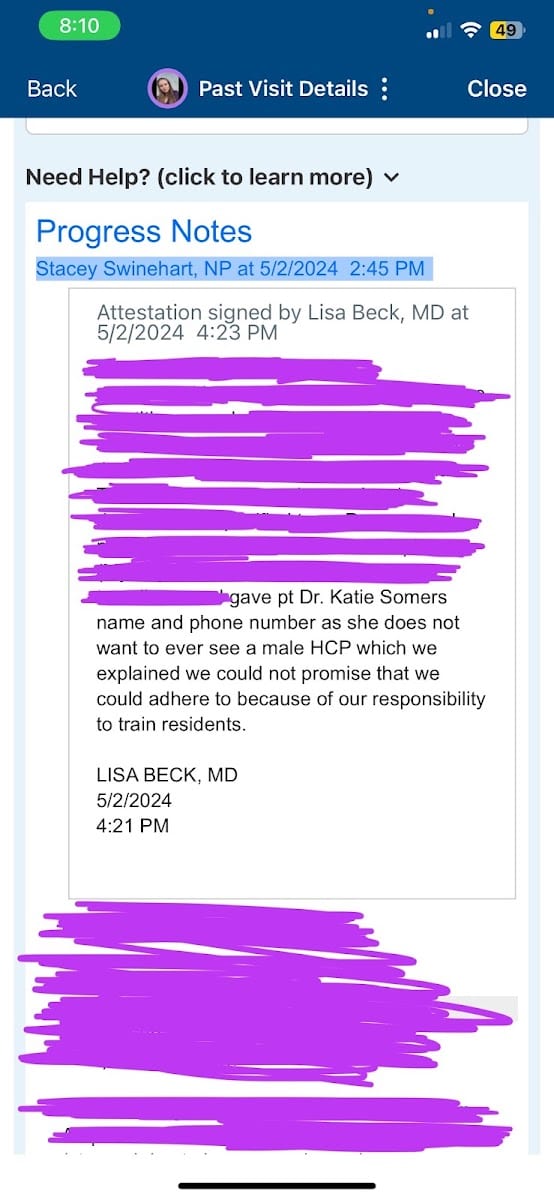The height and width of the screenshot is (1200, 554).
Task: Tap the orange dot privacy indicator
Action: (x=430, y=11)
